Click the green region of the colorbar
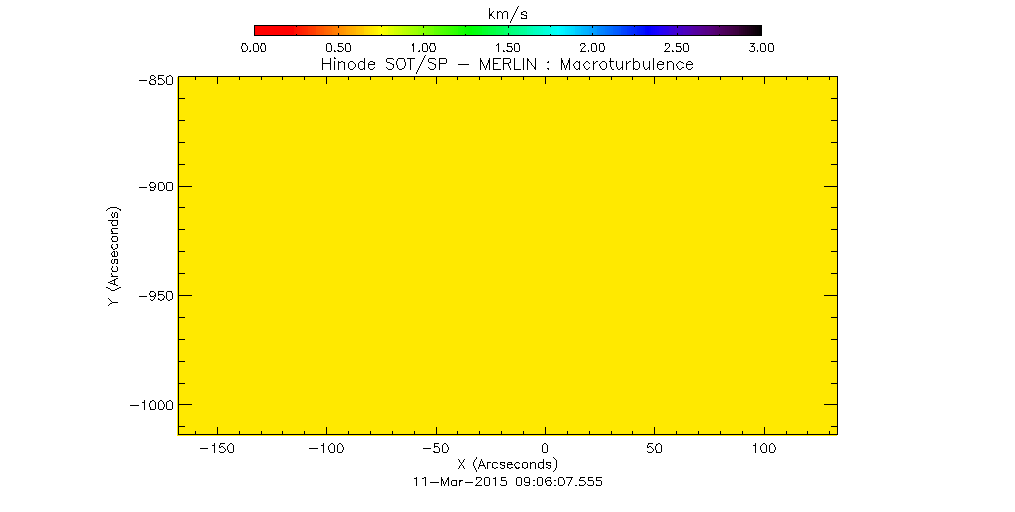1015x512 pixels. point(440,30)
